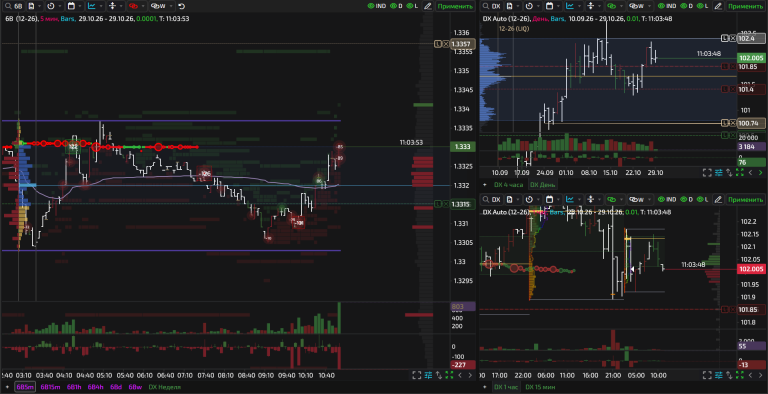Image resolution: width=768 pixels, height=394 pixels.
Task: Click the chart type icon in 6B chart toolbar
Action: (92, 6)
